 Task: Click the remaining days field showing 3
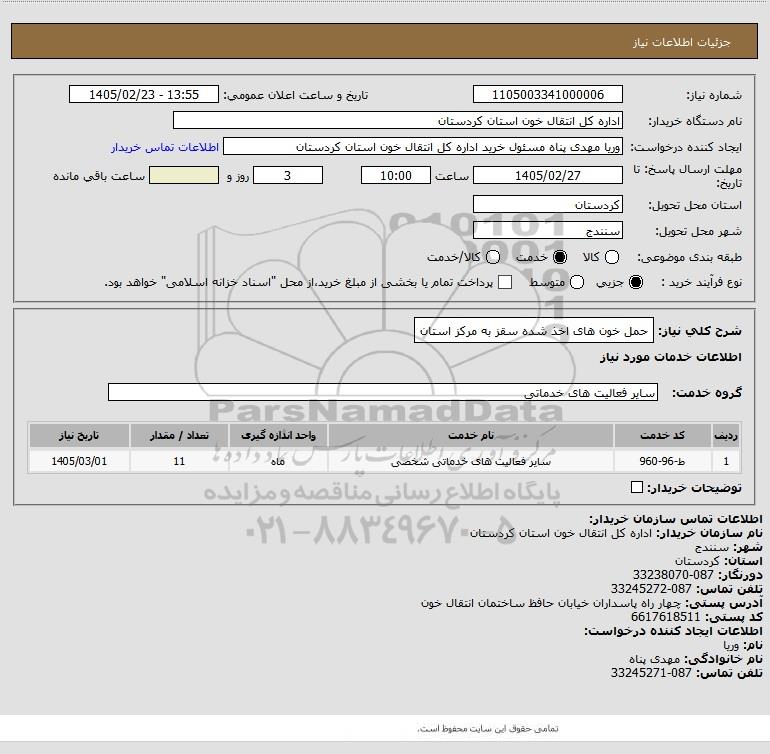coord(288,175)
